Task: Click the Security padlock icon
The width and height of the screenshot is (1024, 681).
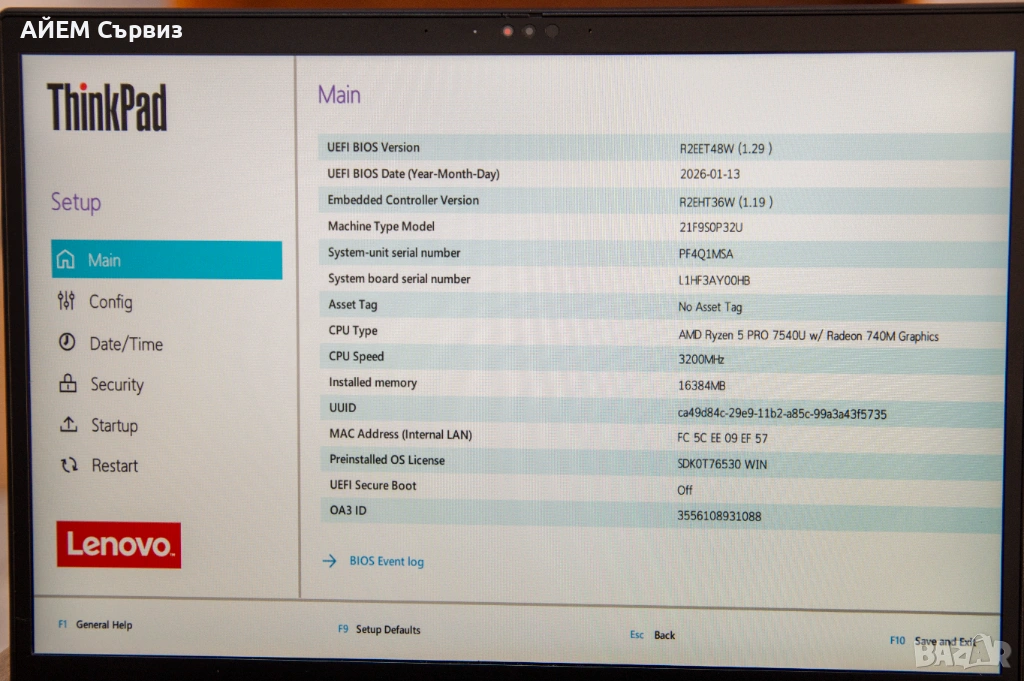Action: pyautogui.click(x=67, y=384)
